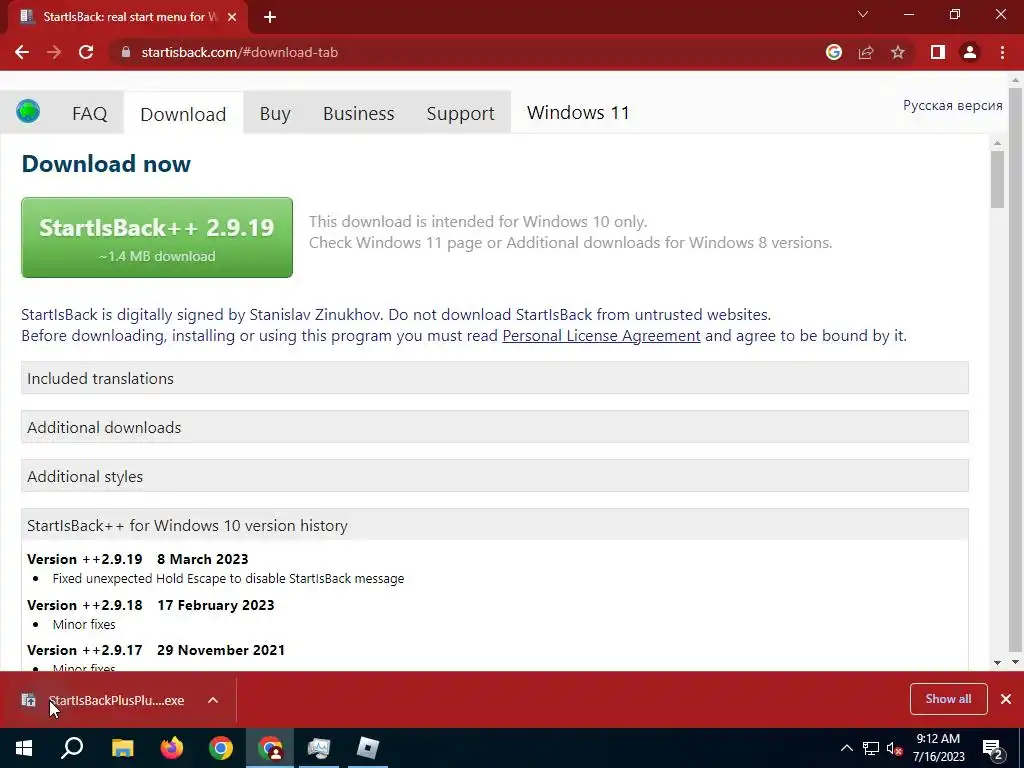1024x768 pixels.
Task: Open a new browser tab
Action: tap(270, 17)
